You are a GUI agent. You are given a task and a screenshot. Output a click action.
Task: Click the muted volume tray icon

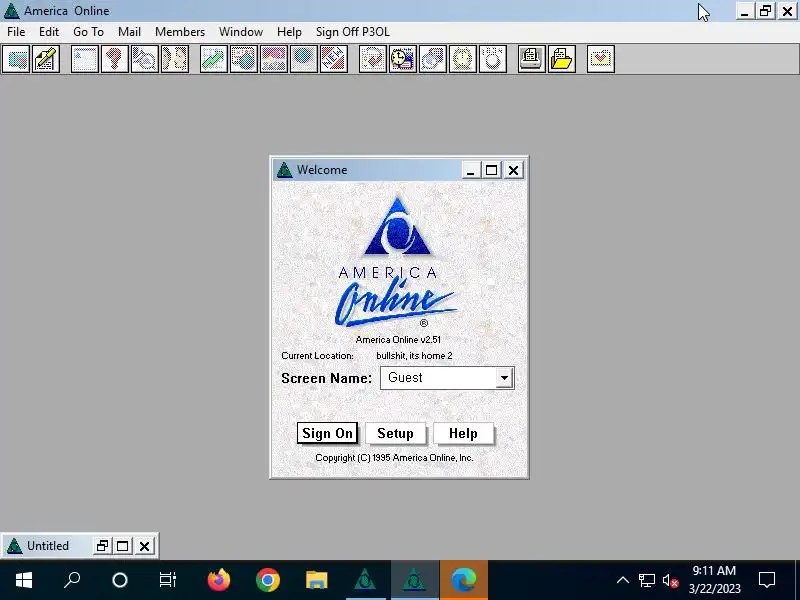click(x=670, y=581)
